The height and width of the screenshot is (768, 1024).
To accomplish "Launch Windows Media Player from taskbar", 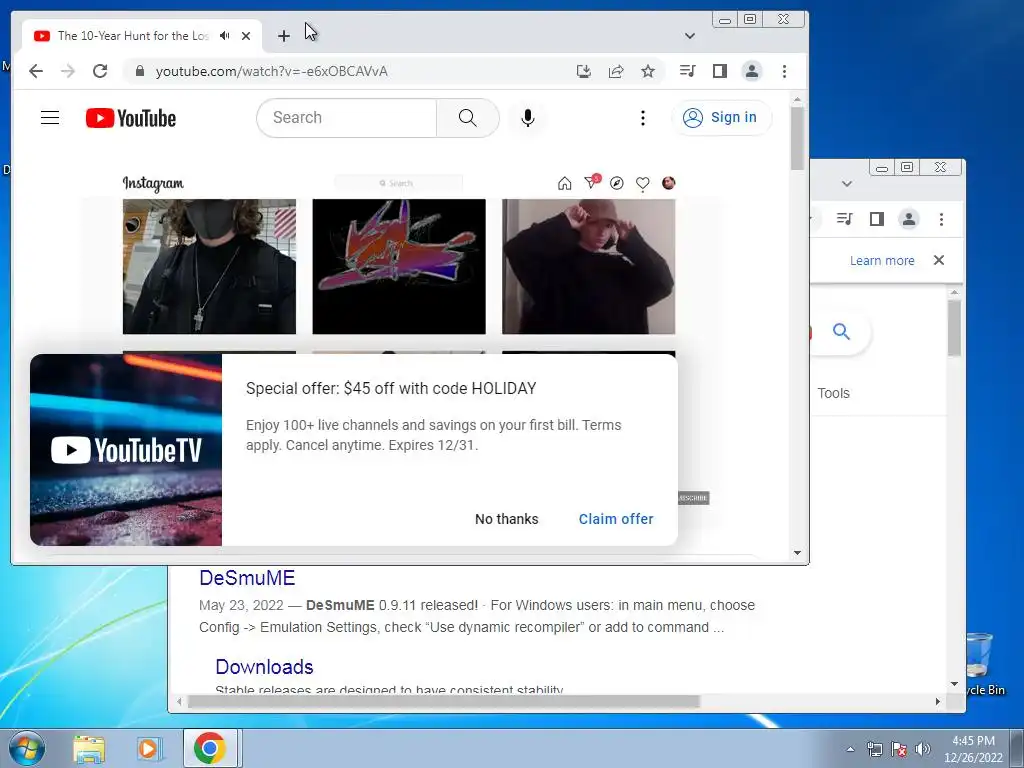I will click(149, 748).
